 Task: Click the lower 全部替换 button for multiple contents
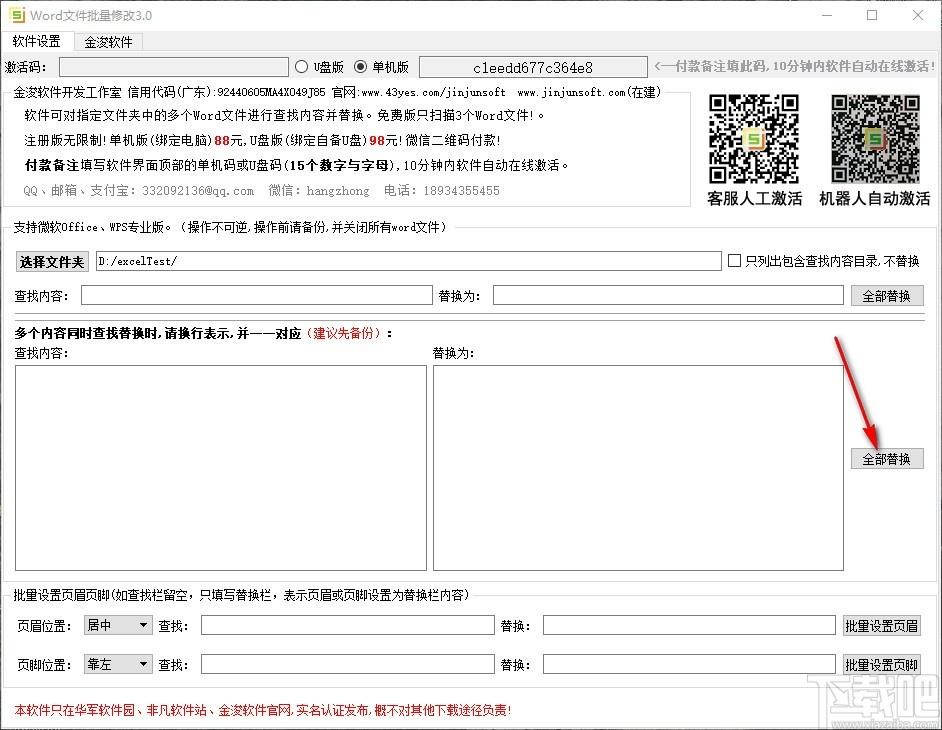tap(887, 459)
